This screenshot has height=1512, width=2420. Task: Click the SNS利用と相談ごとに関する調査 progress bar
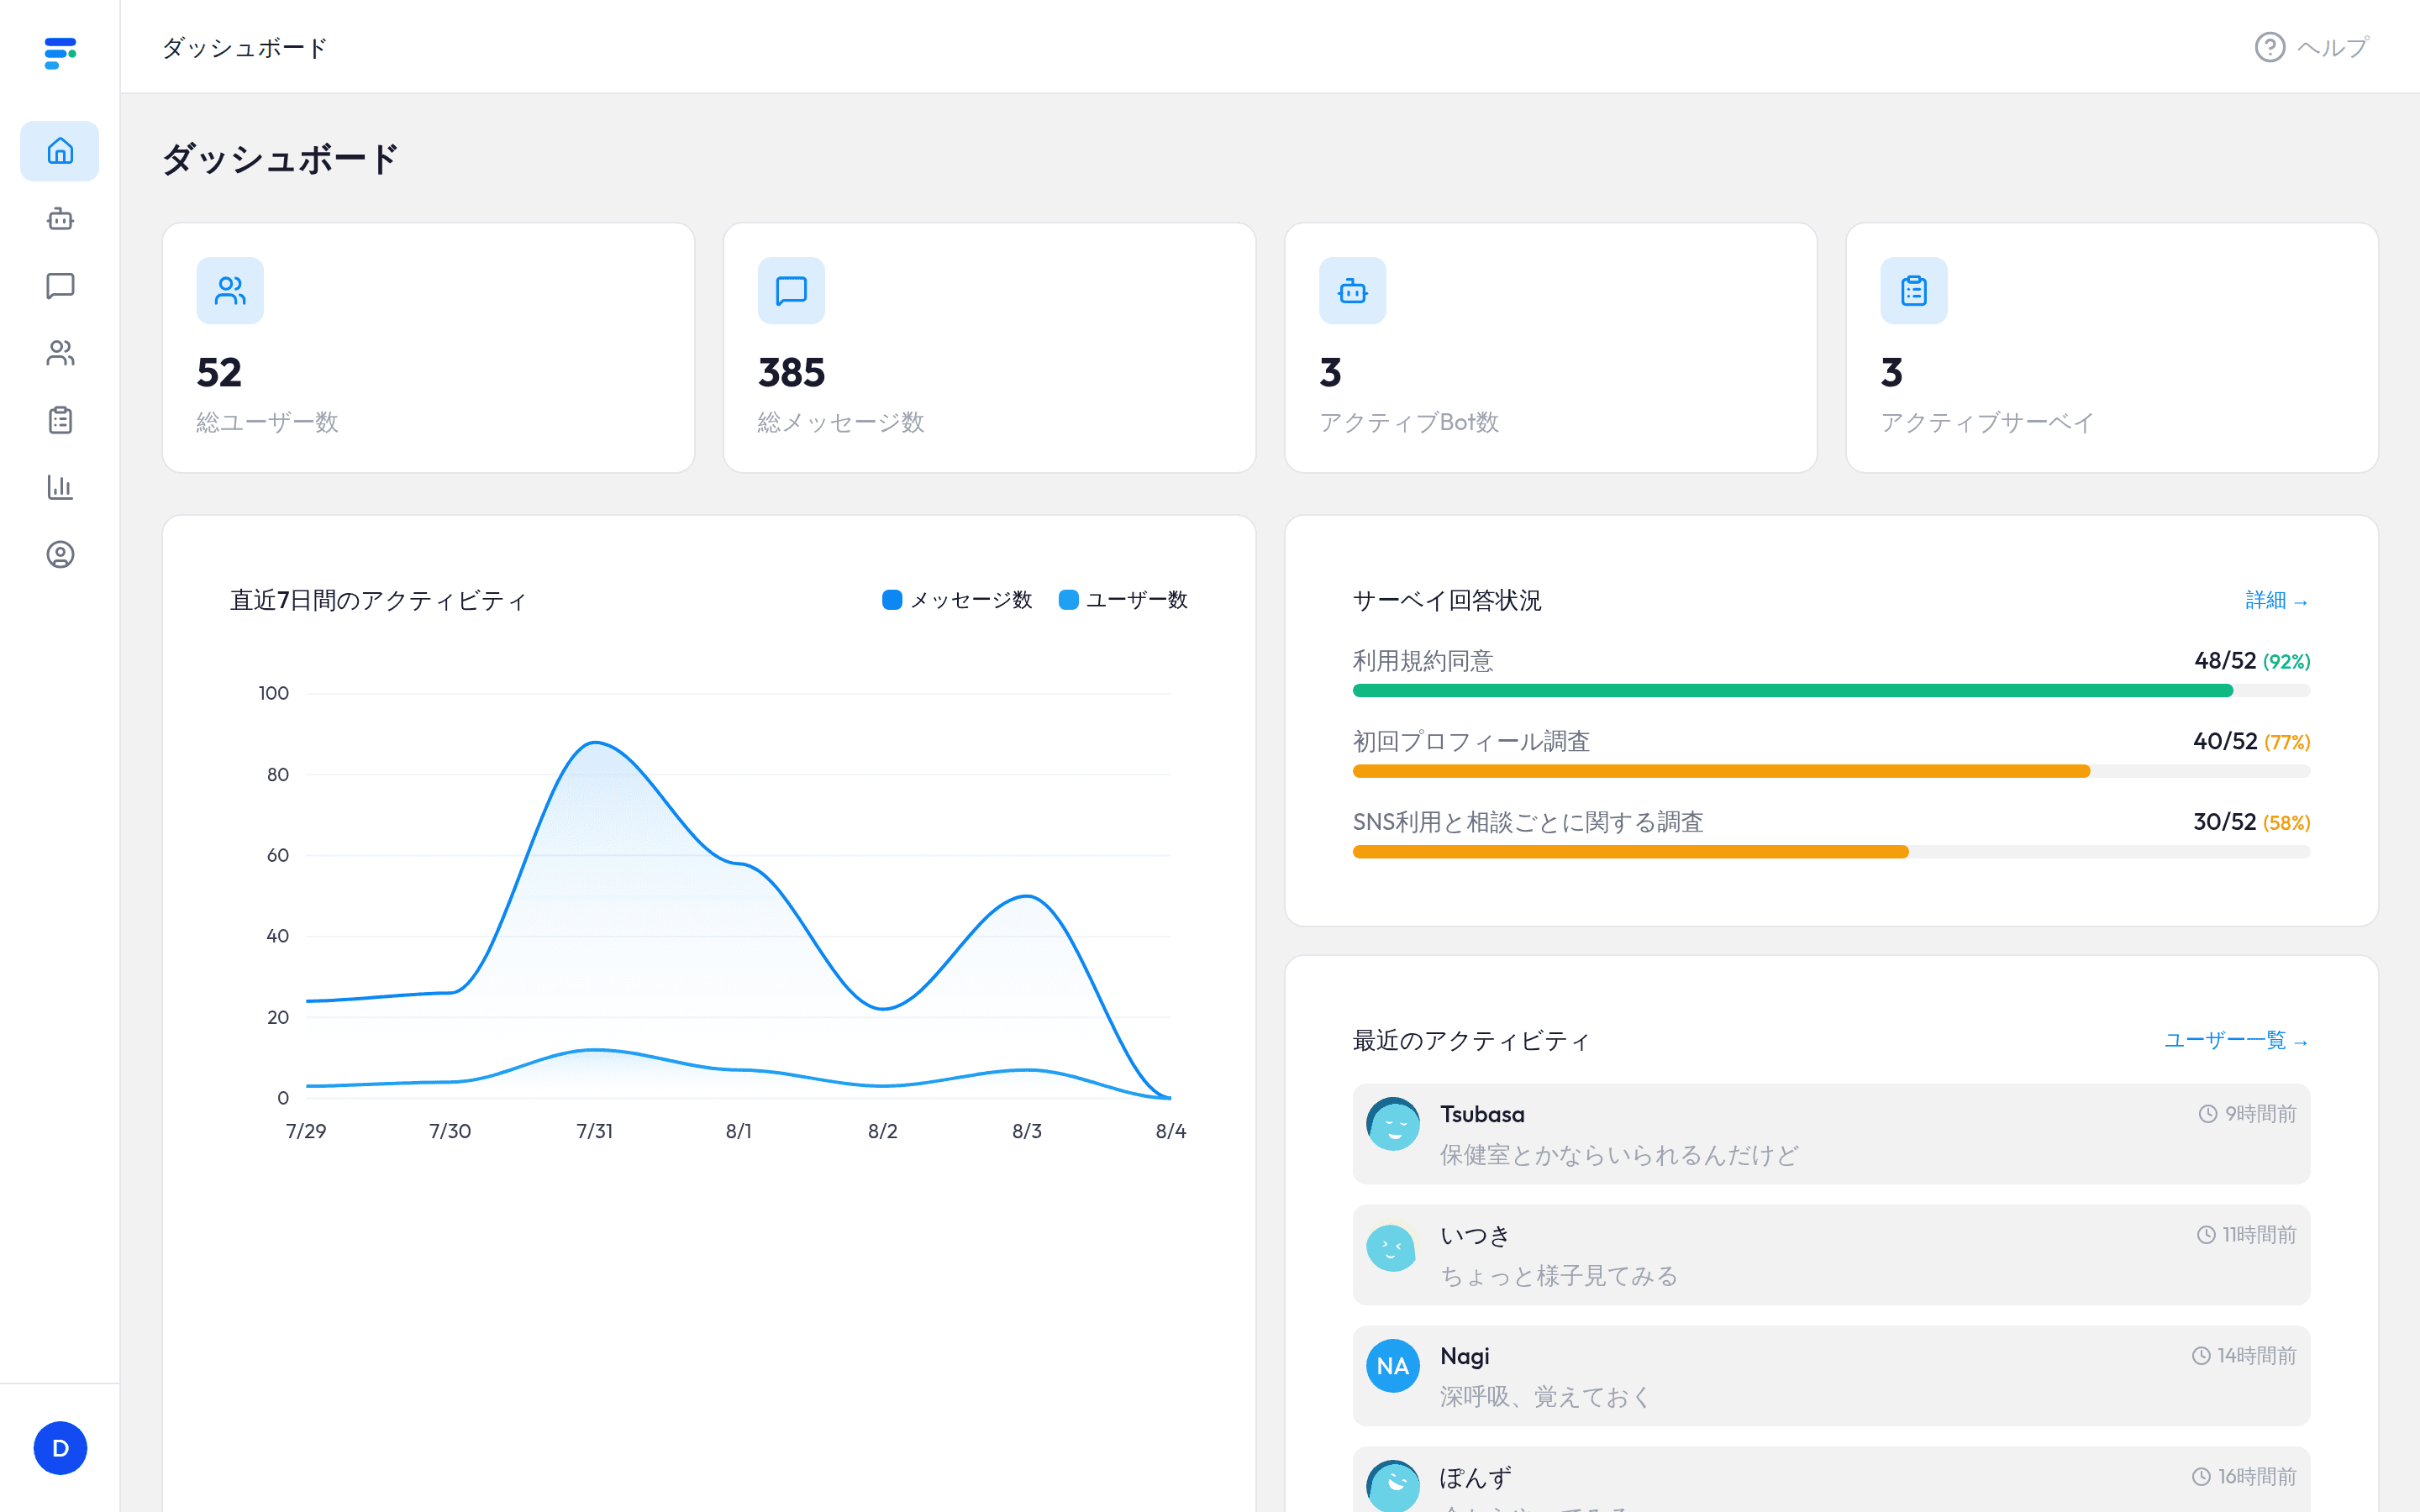tap(1831, 852)
